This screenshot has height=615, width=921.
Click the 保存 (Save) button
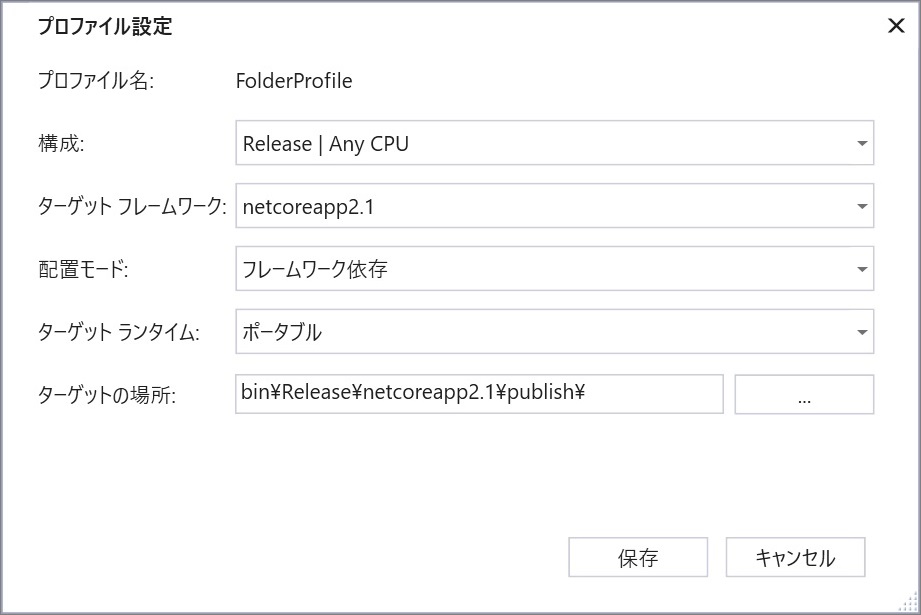[637, 557]
